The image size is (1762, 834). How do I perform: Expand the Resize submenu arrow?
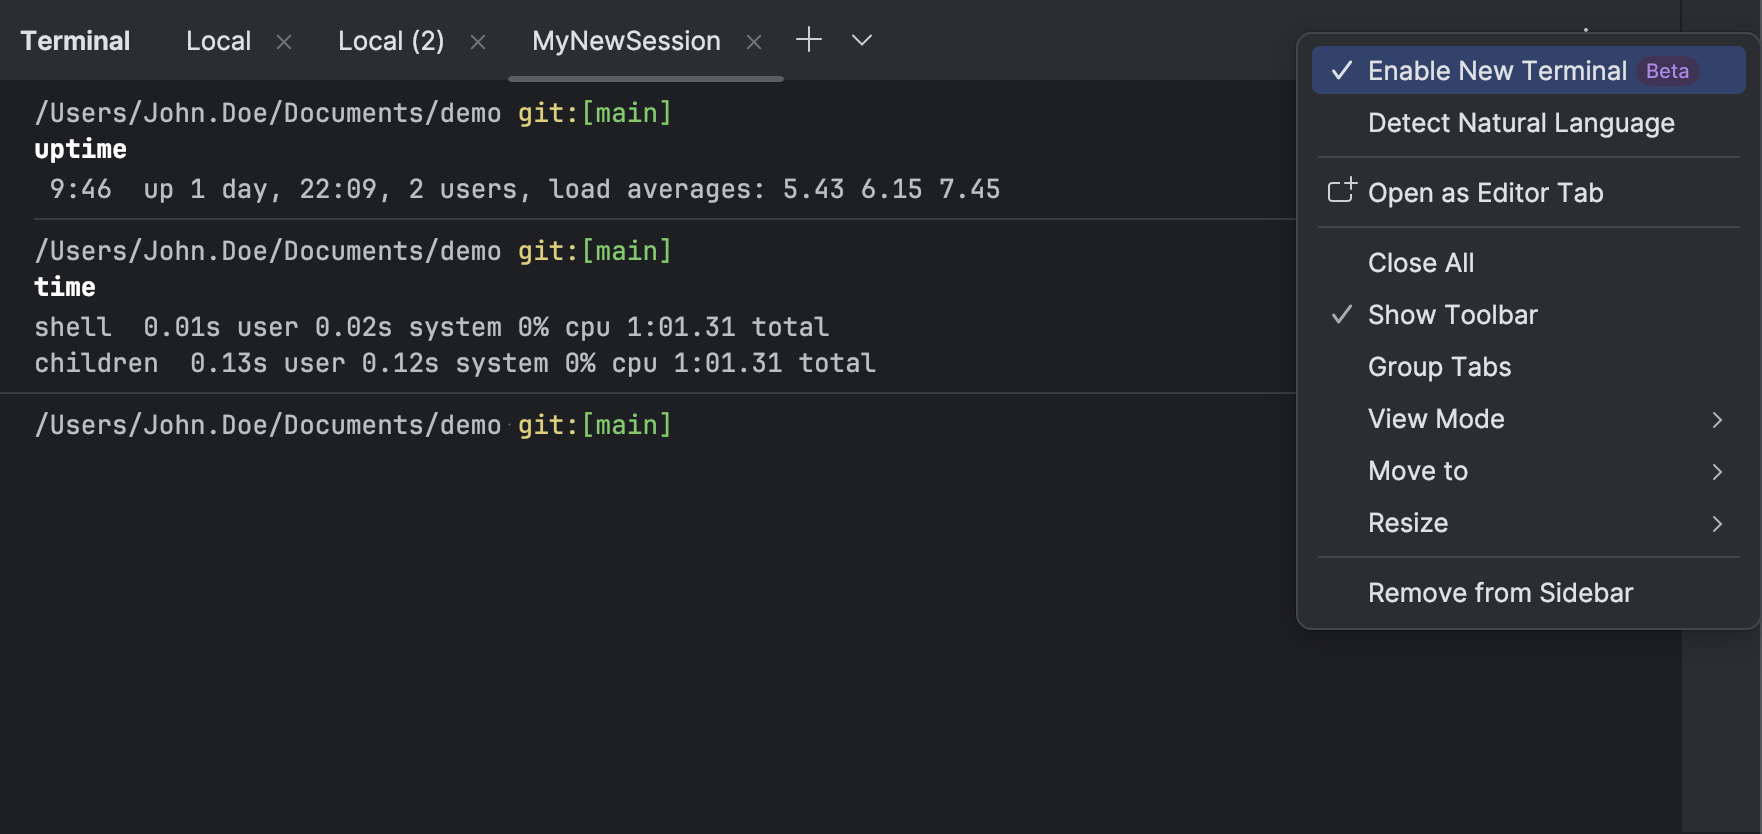pyautogui.click(x=1716, y=524)
